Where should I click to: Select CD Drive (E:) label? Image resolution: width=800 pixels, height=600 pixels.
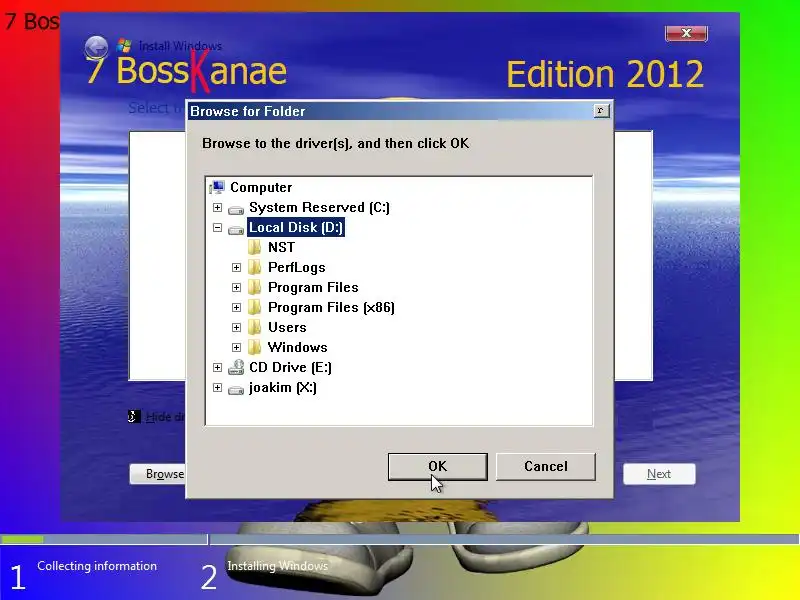click(290, 367)
